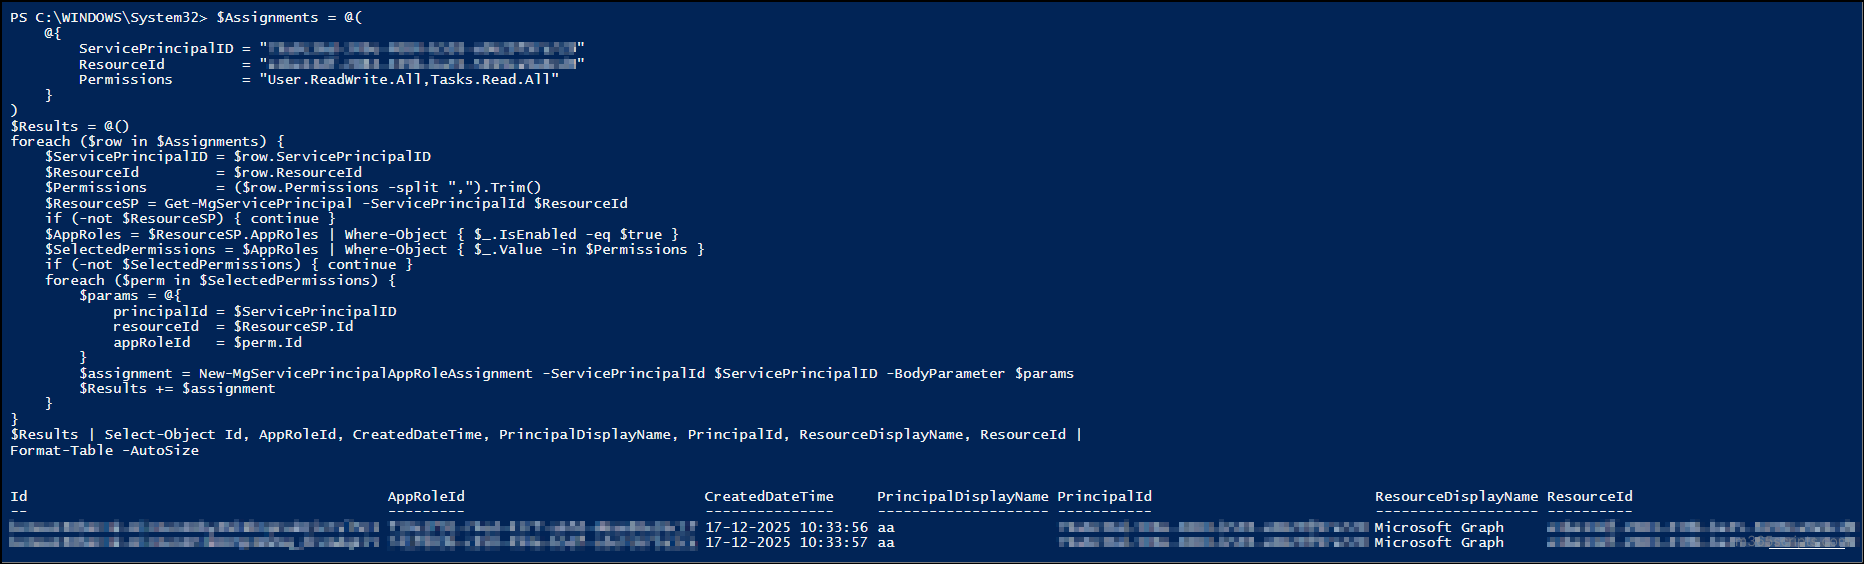Click the $Results = @() line
Screen dimensions: 1864x564
tap(70, 127)
